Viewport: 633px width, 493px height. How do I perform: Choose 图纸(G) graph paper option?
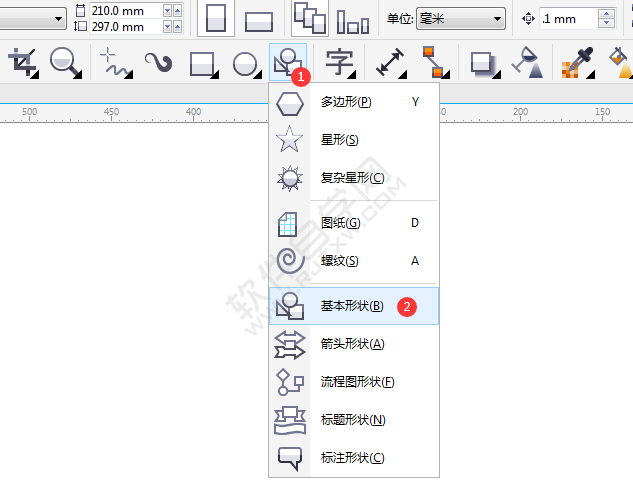[354, 223]
